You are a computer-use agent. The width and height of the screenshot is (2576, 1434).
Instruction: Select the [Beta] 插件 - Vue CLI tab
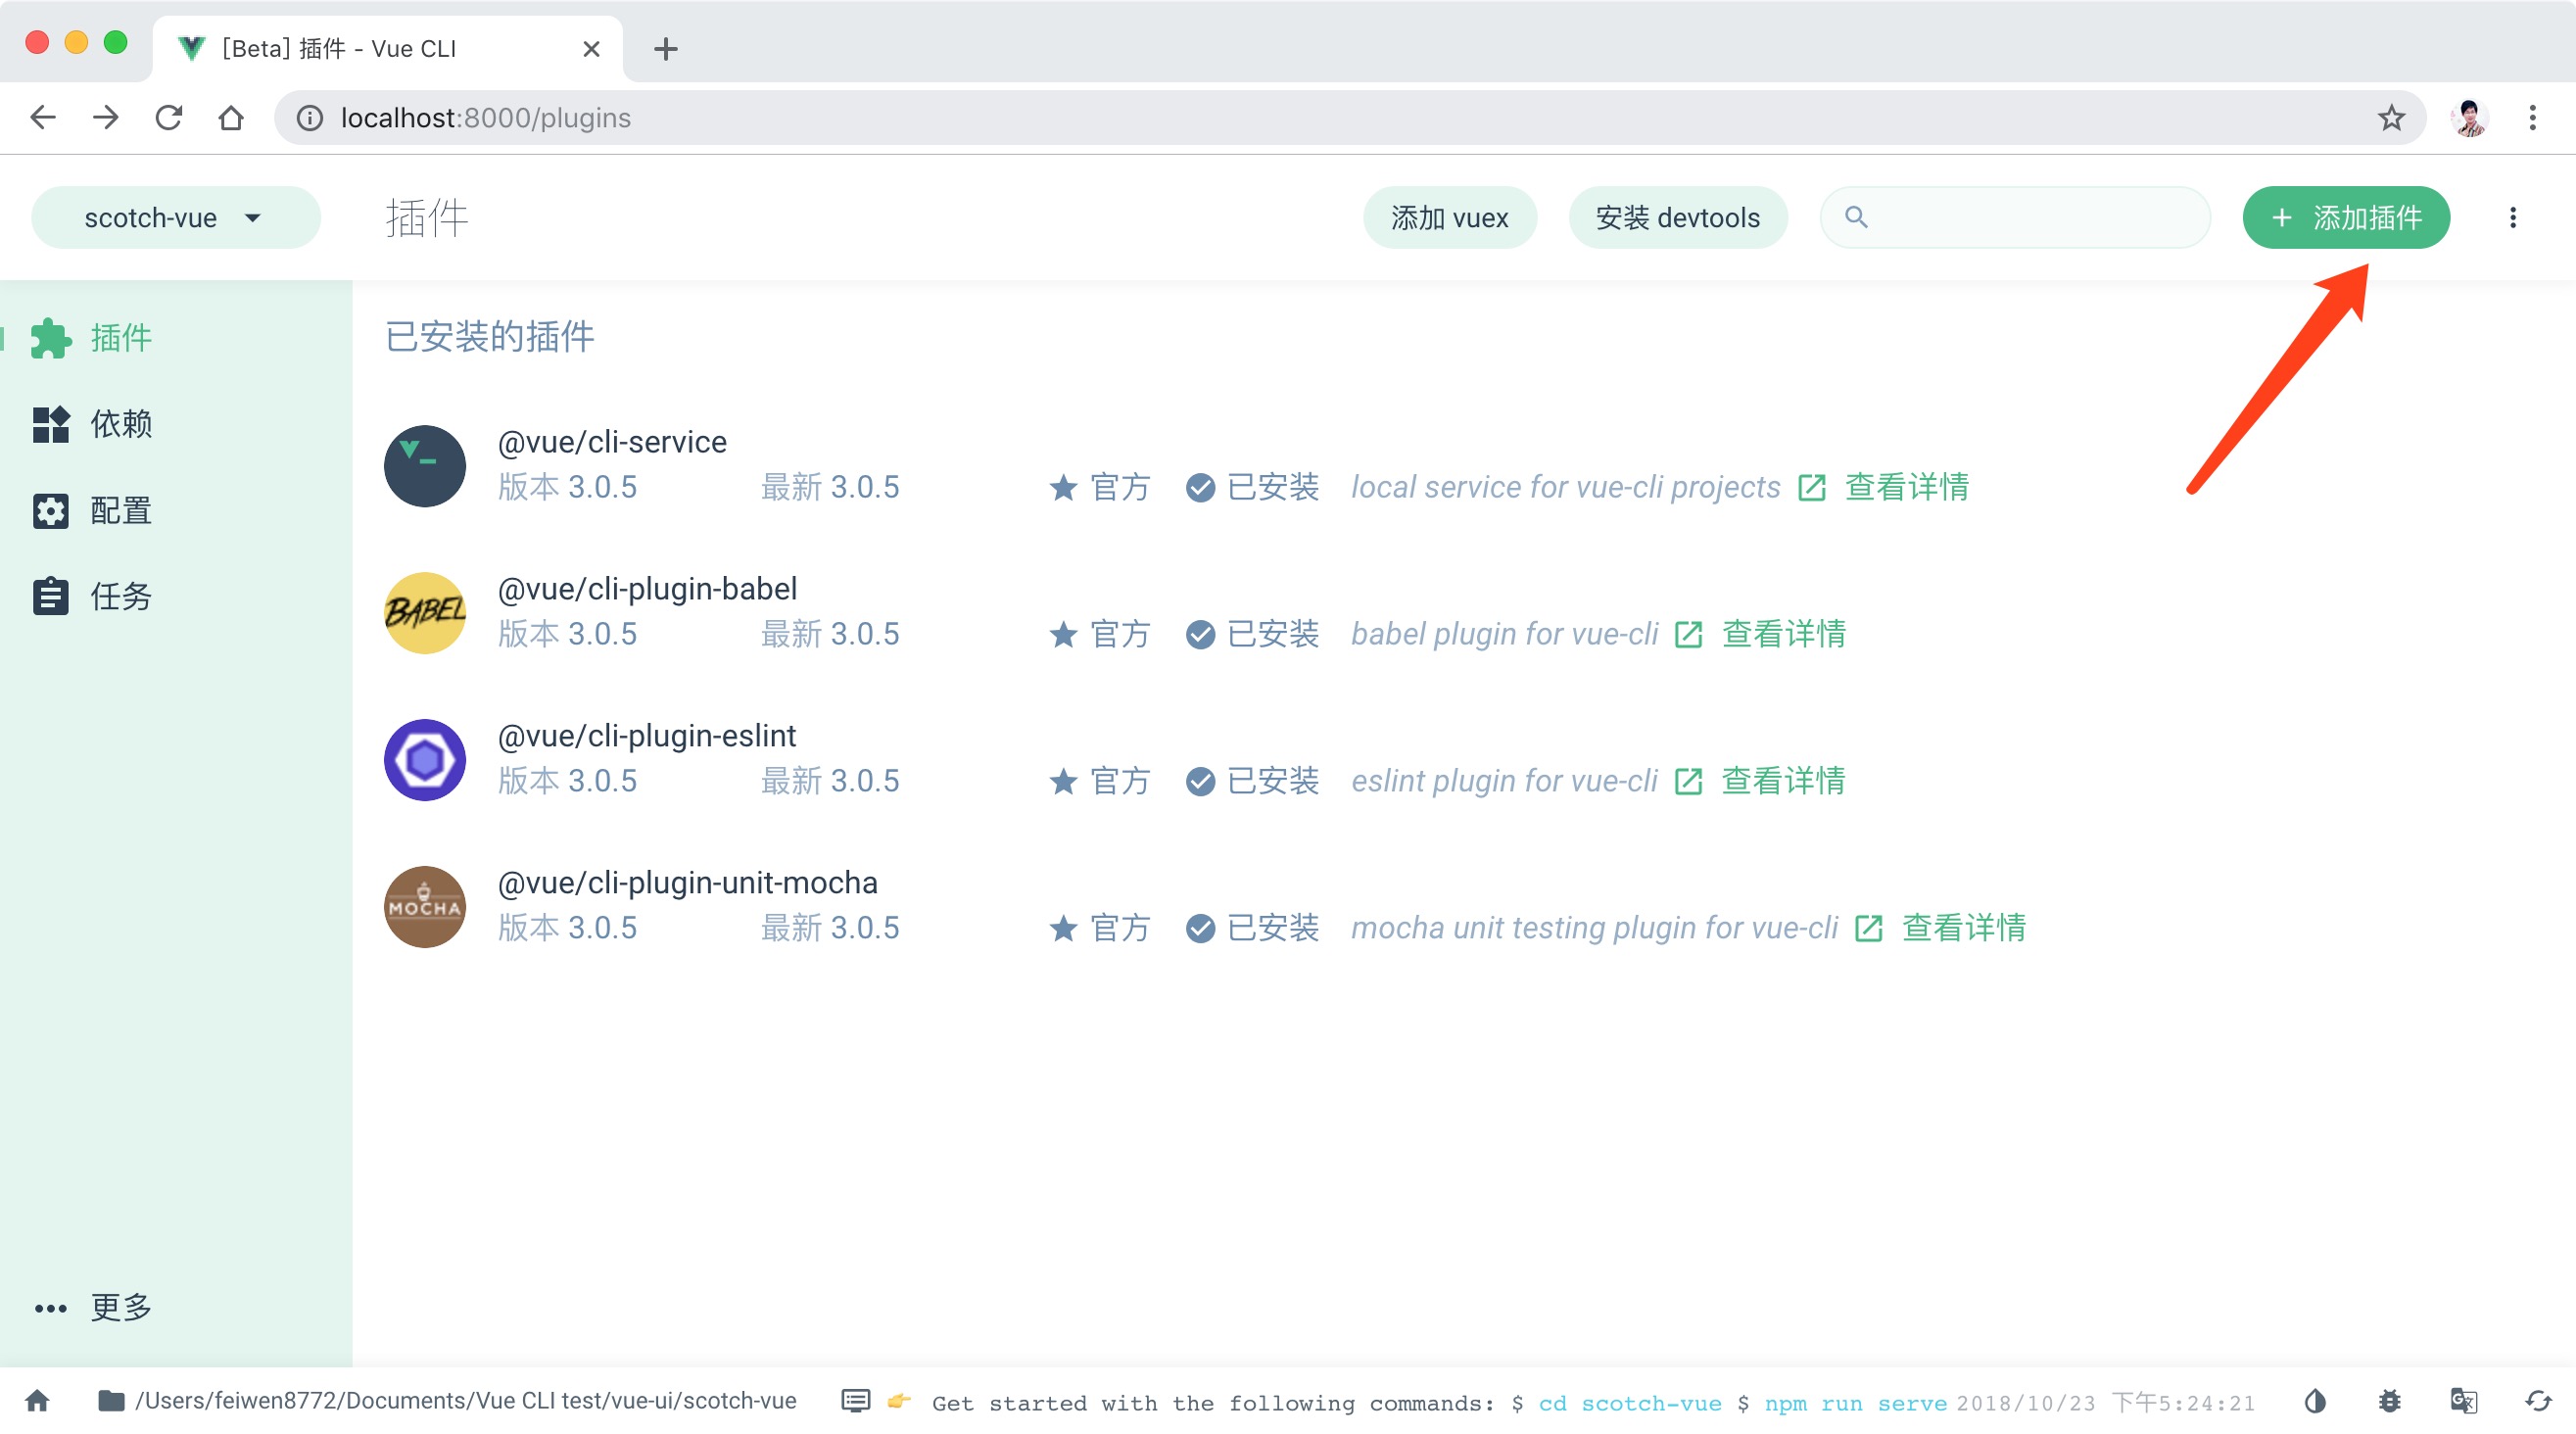point(388,48)
